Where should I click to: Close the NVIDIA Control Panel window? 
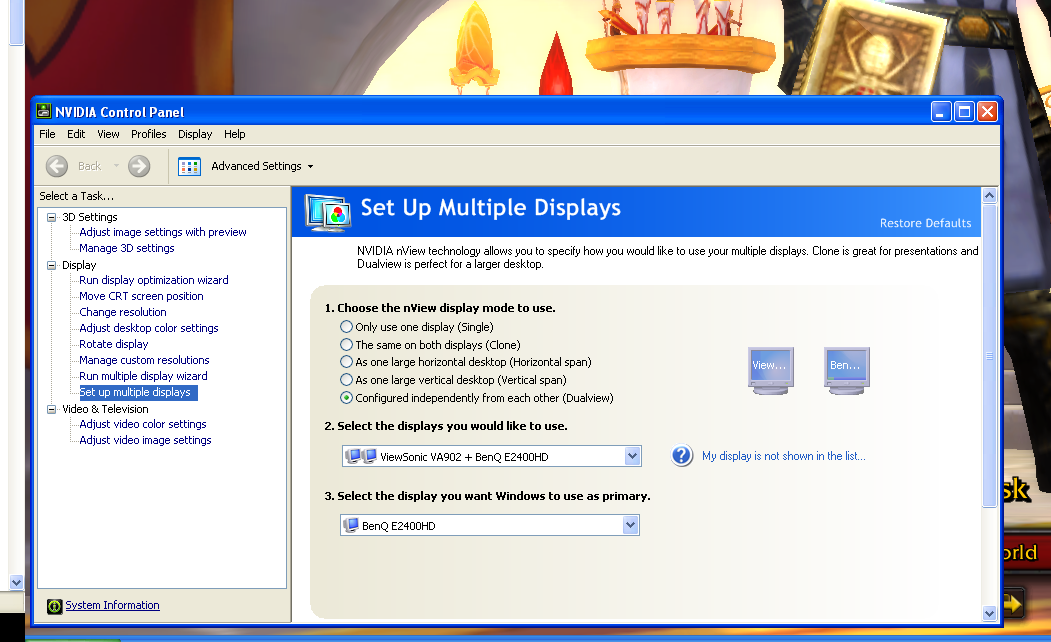(987, 112)
